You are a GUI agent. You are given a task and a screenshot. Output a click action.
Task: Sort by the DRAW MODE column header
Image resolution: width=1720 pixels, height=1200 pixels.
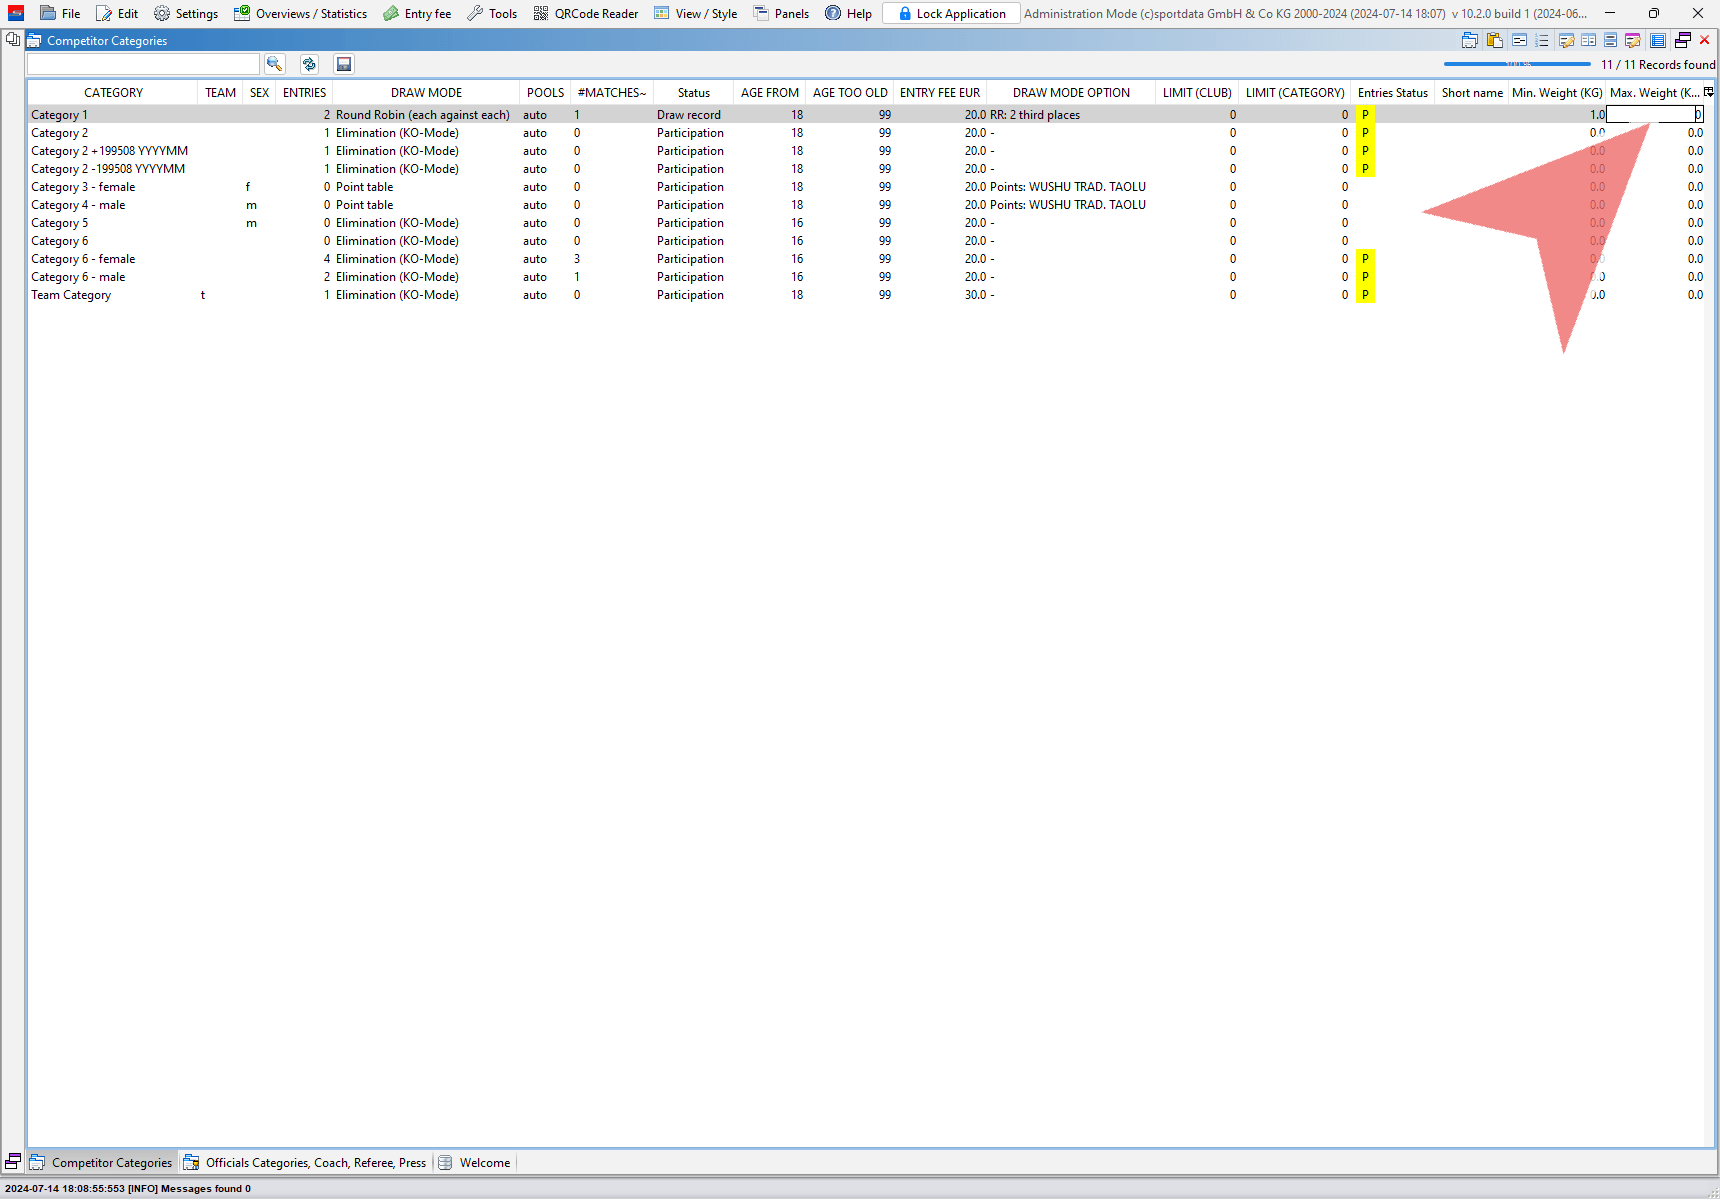tap(426, 93)
